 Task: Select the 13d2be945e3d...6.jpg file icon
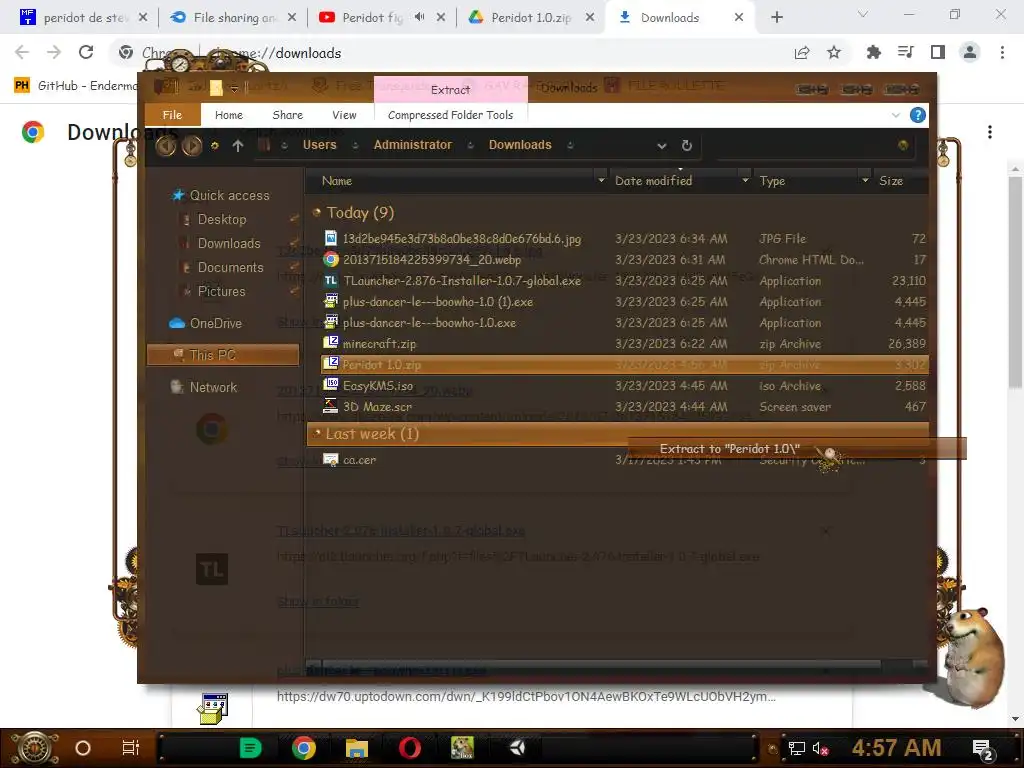pos(331,238)
